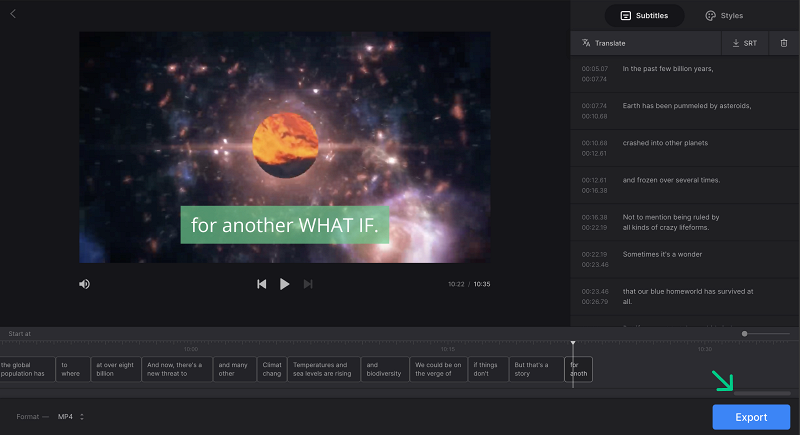Go back using the top-left arrow
The width and height of the screenshot is (800, 435).
[x=13, y=14]
